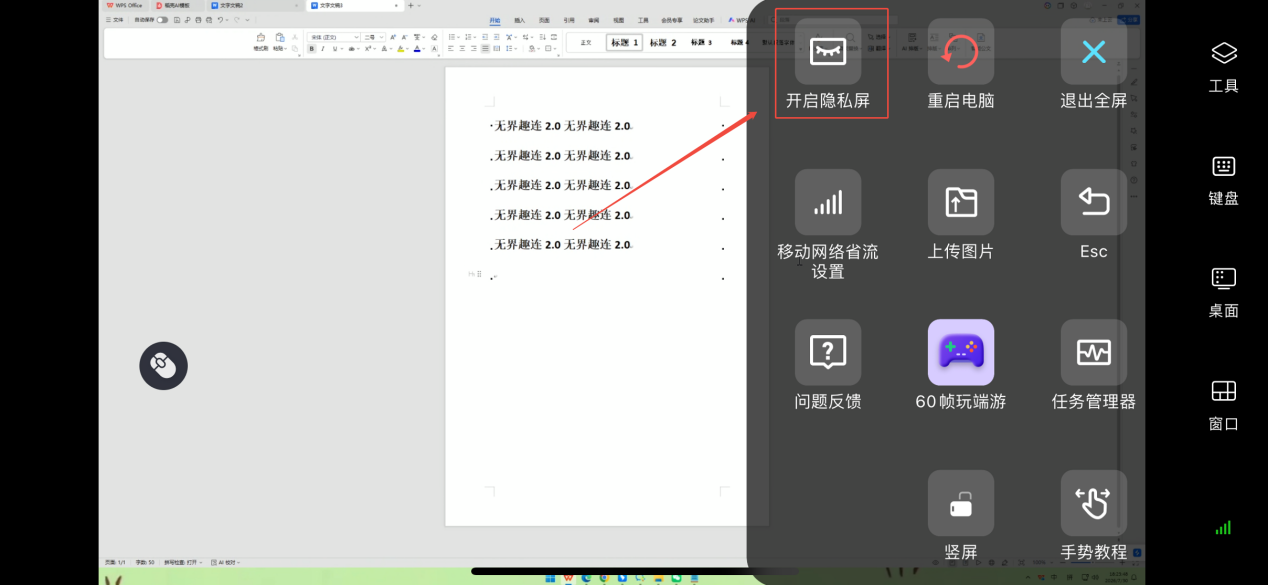Screen dimensions: 1268x585
Task: Switch to the 文字文稿2 document tab
Action: pos(254,6)
